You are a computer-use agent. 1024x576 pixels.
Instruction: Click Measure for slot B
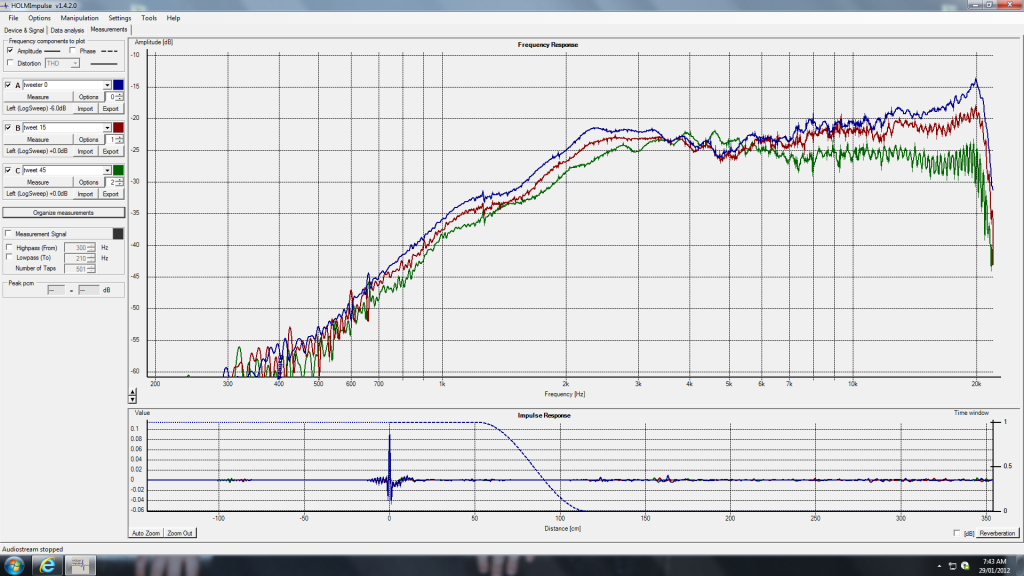point(38,139)
